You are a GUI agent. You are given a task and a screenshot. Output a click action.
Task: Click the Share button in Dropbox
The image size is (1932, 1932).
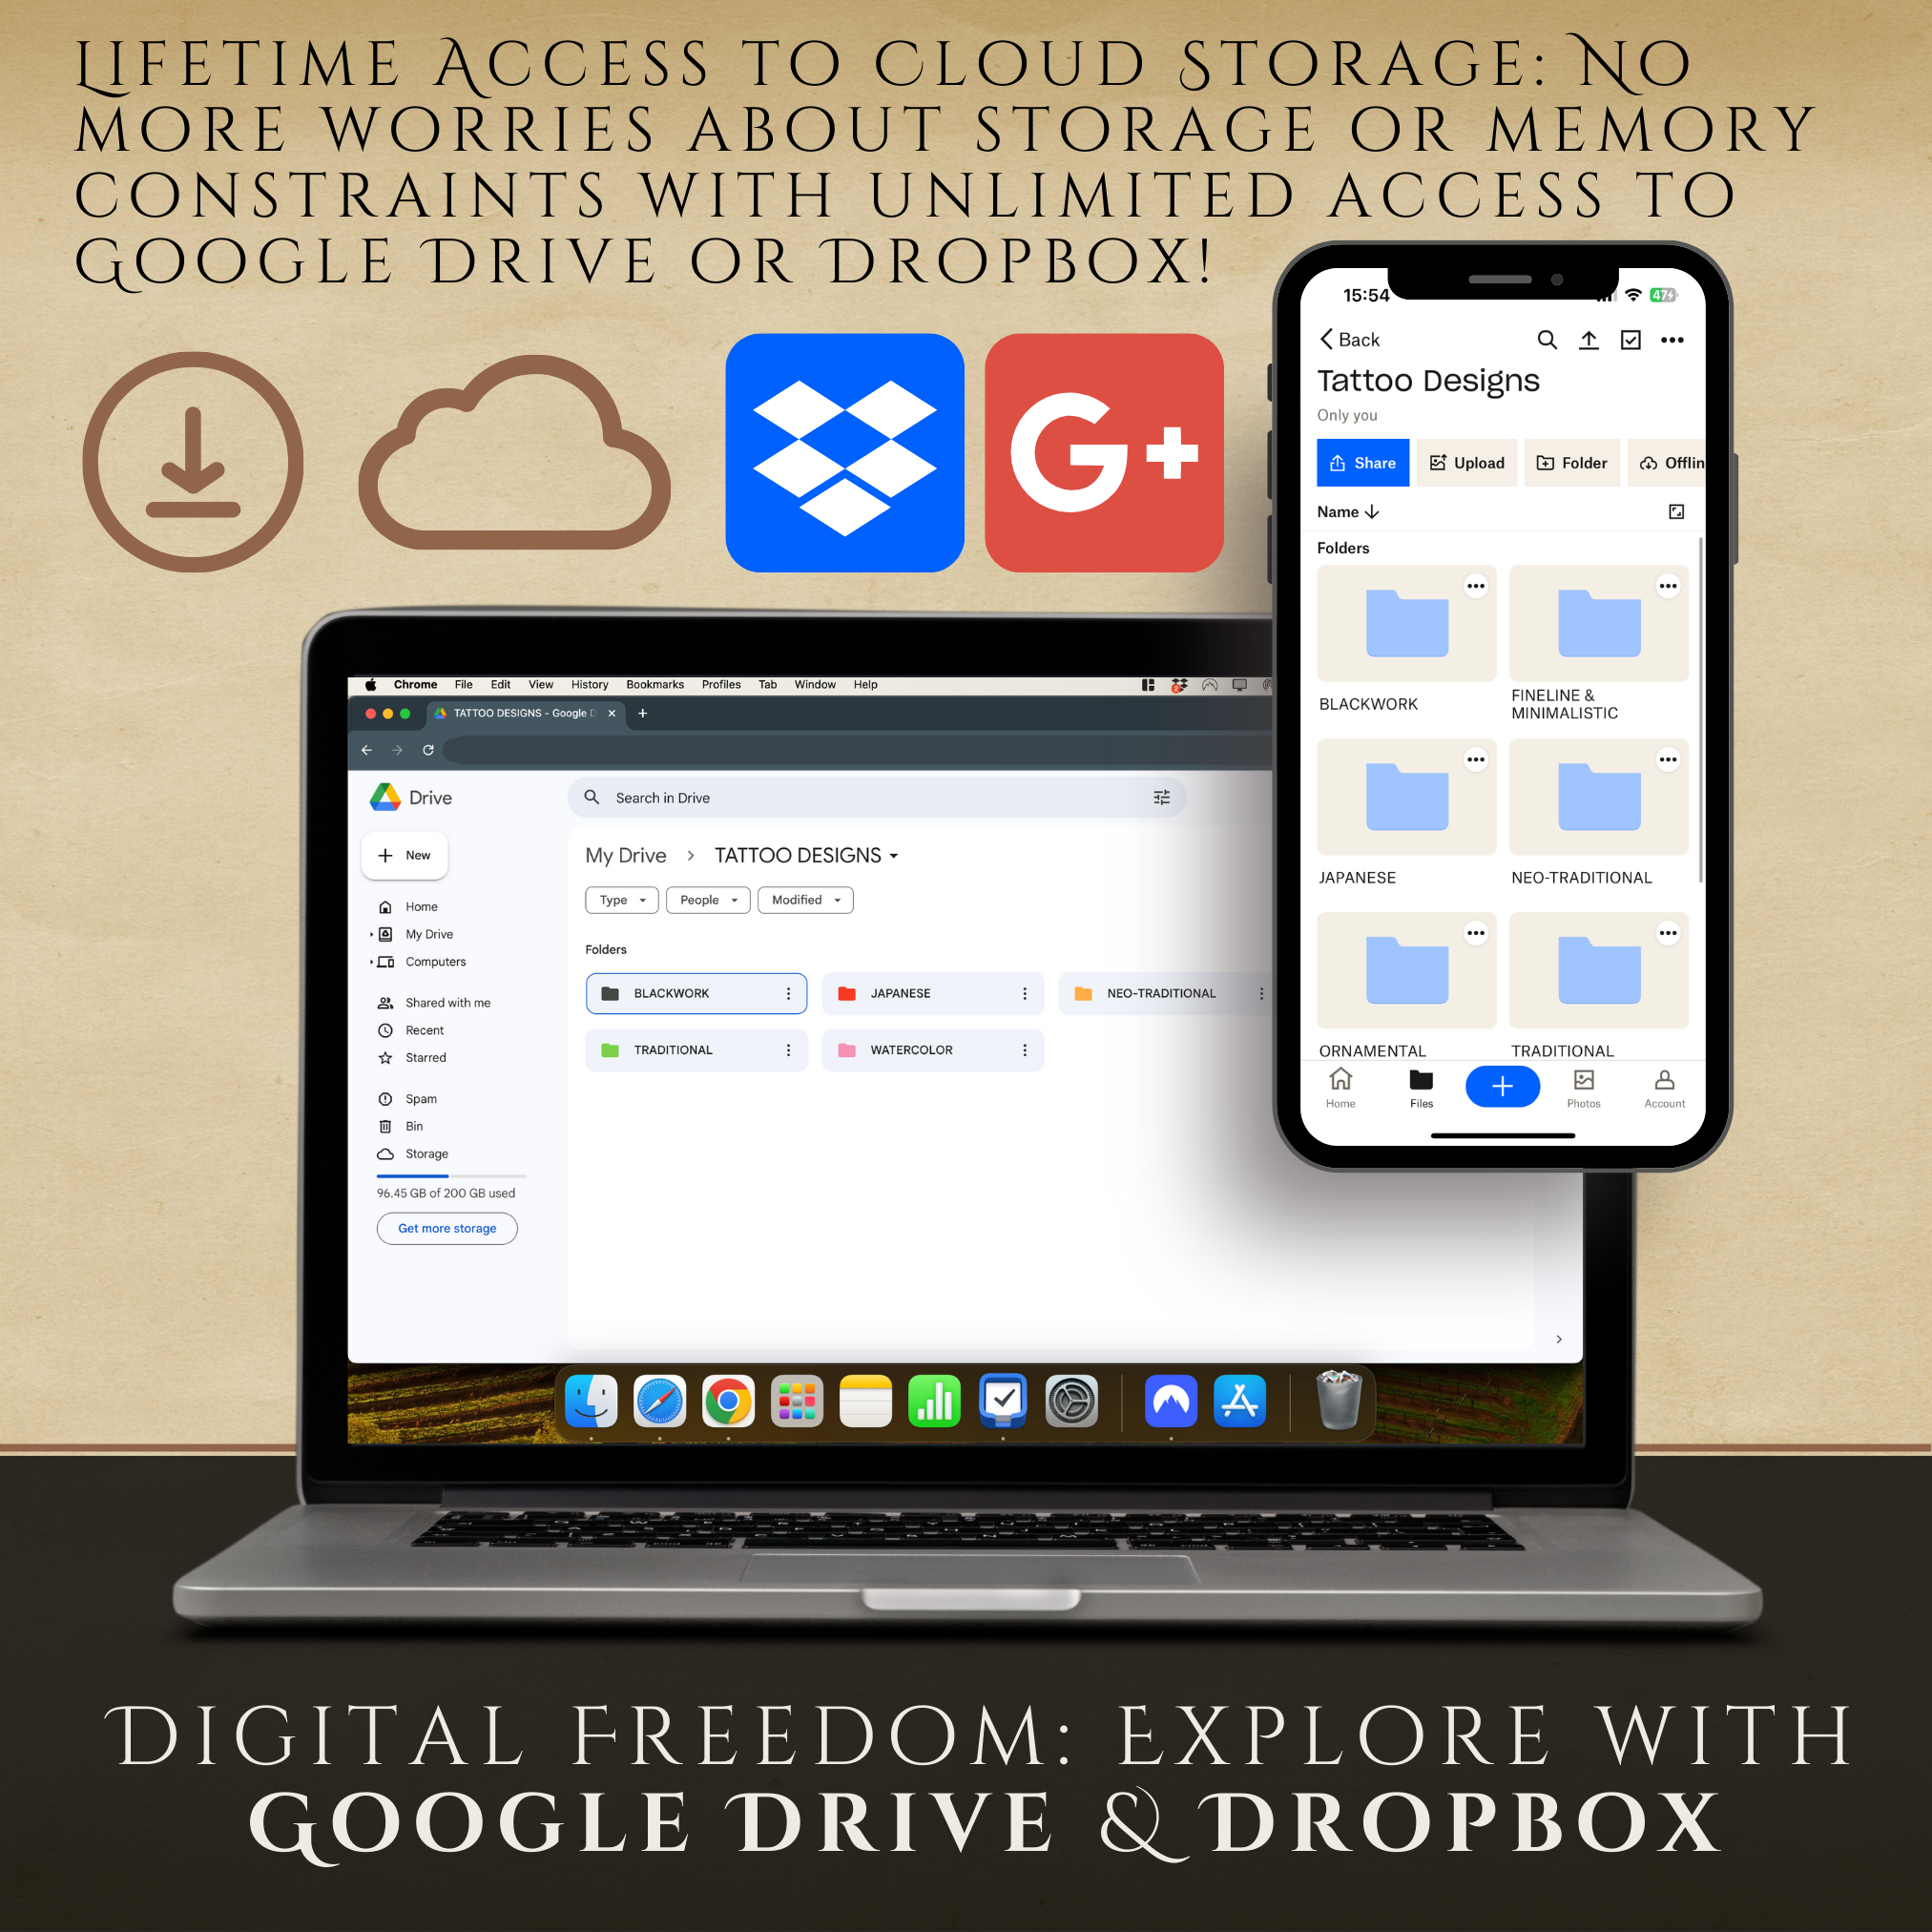pyautogui.click(x=1362, y=464)
